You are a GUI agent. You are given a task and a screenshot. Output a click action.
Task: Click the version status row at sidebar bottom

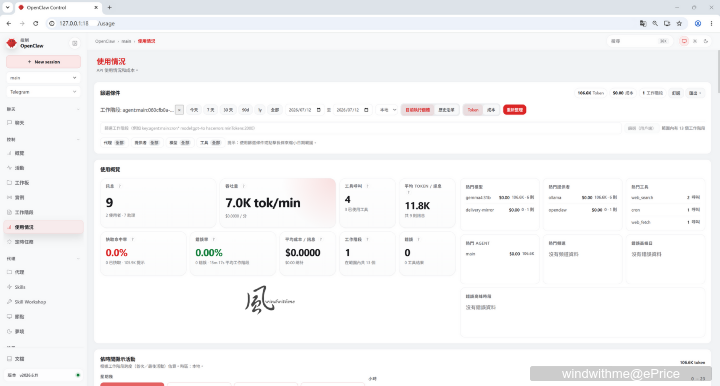point(44,375)
